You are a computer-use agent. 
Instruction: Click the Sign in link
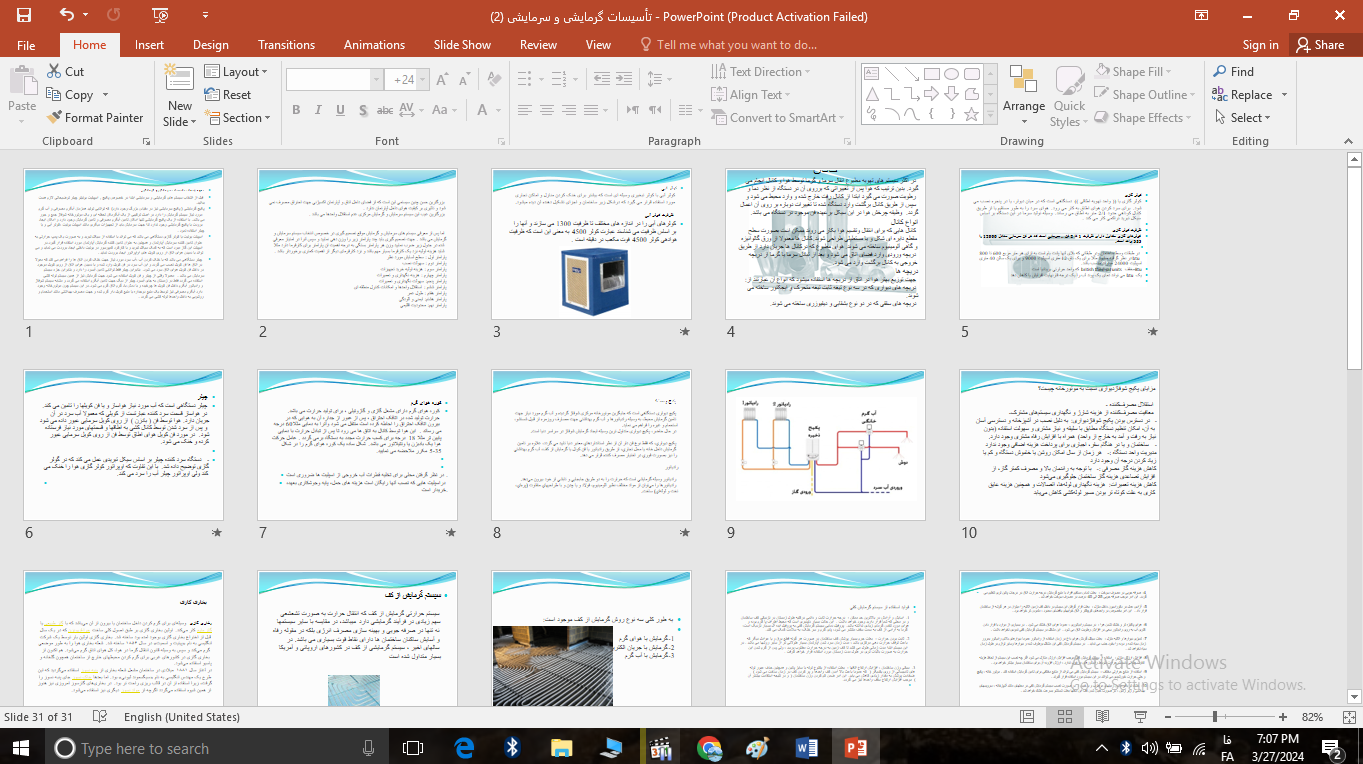pos(1260,45)
